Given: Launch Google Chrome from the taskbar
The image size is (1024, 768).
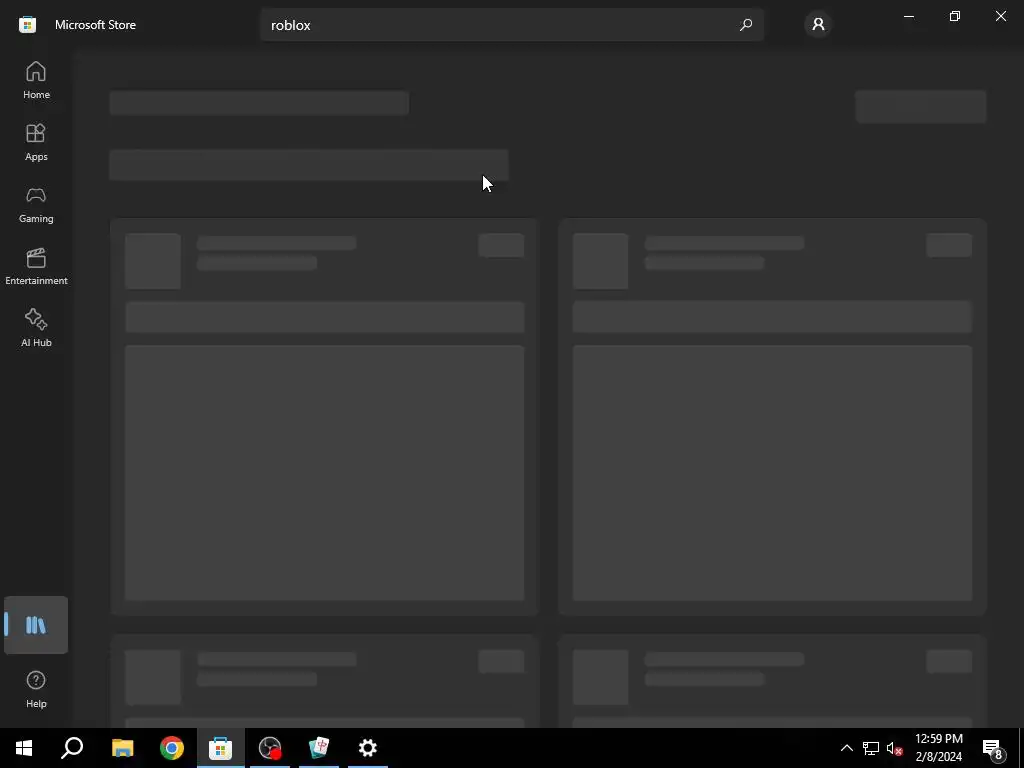Looking at the screenshot, I should 172,748.
